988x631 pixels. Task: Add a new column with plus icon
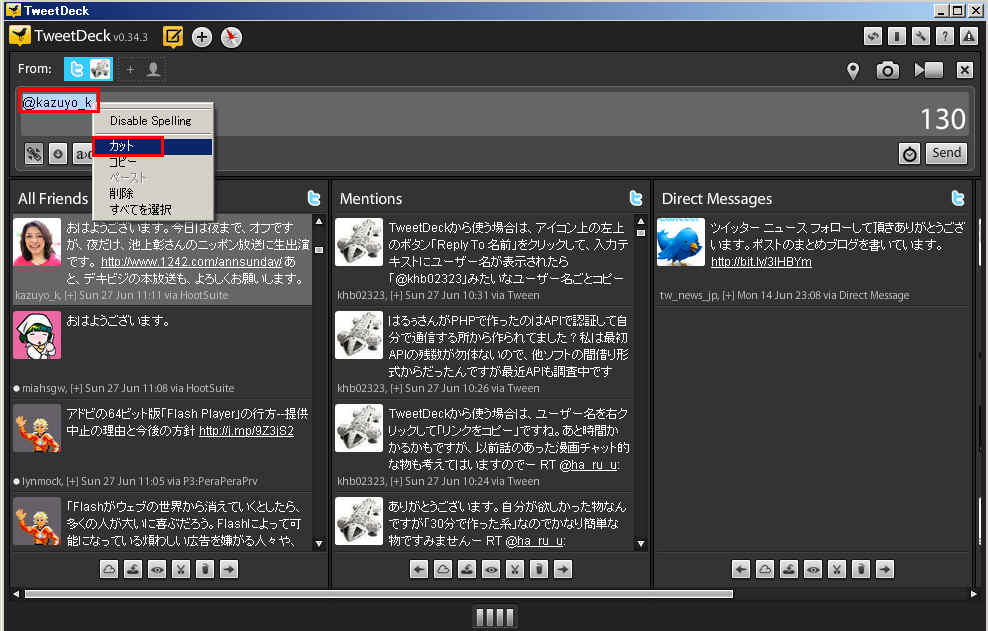click(202, 37)
